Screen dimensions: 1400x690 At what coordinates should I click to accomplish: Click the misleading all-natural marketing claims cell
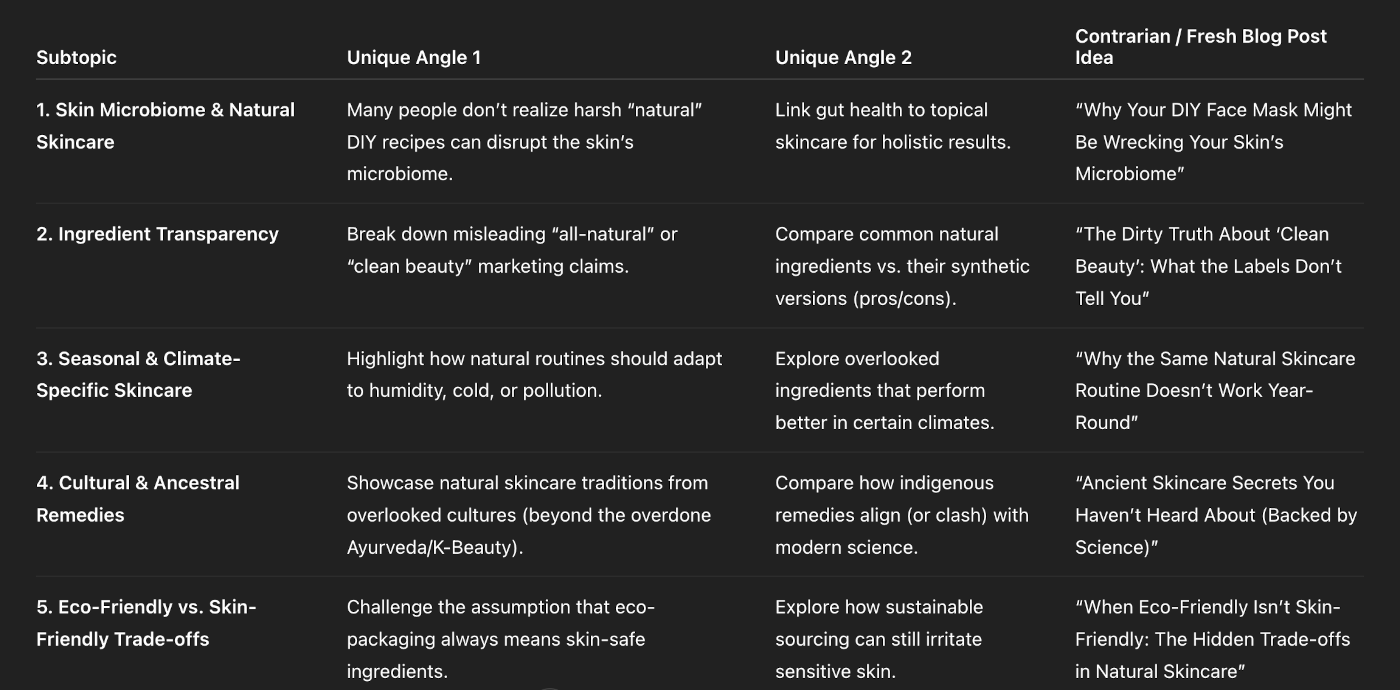click(512, 250)
